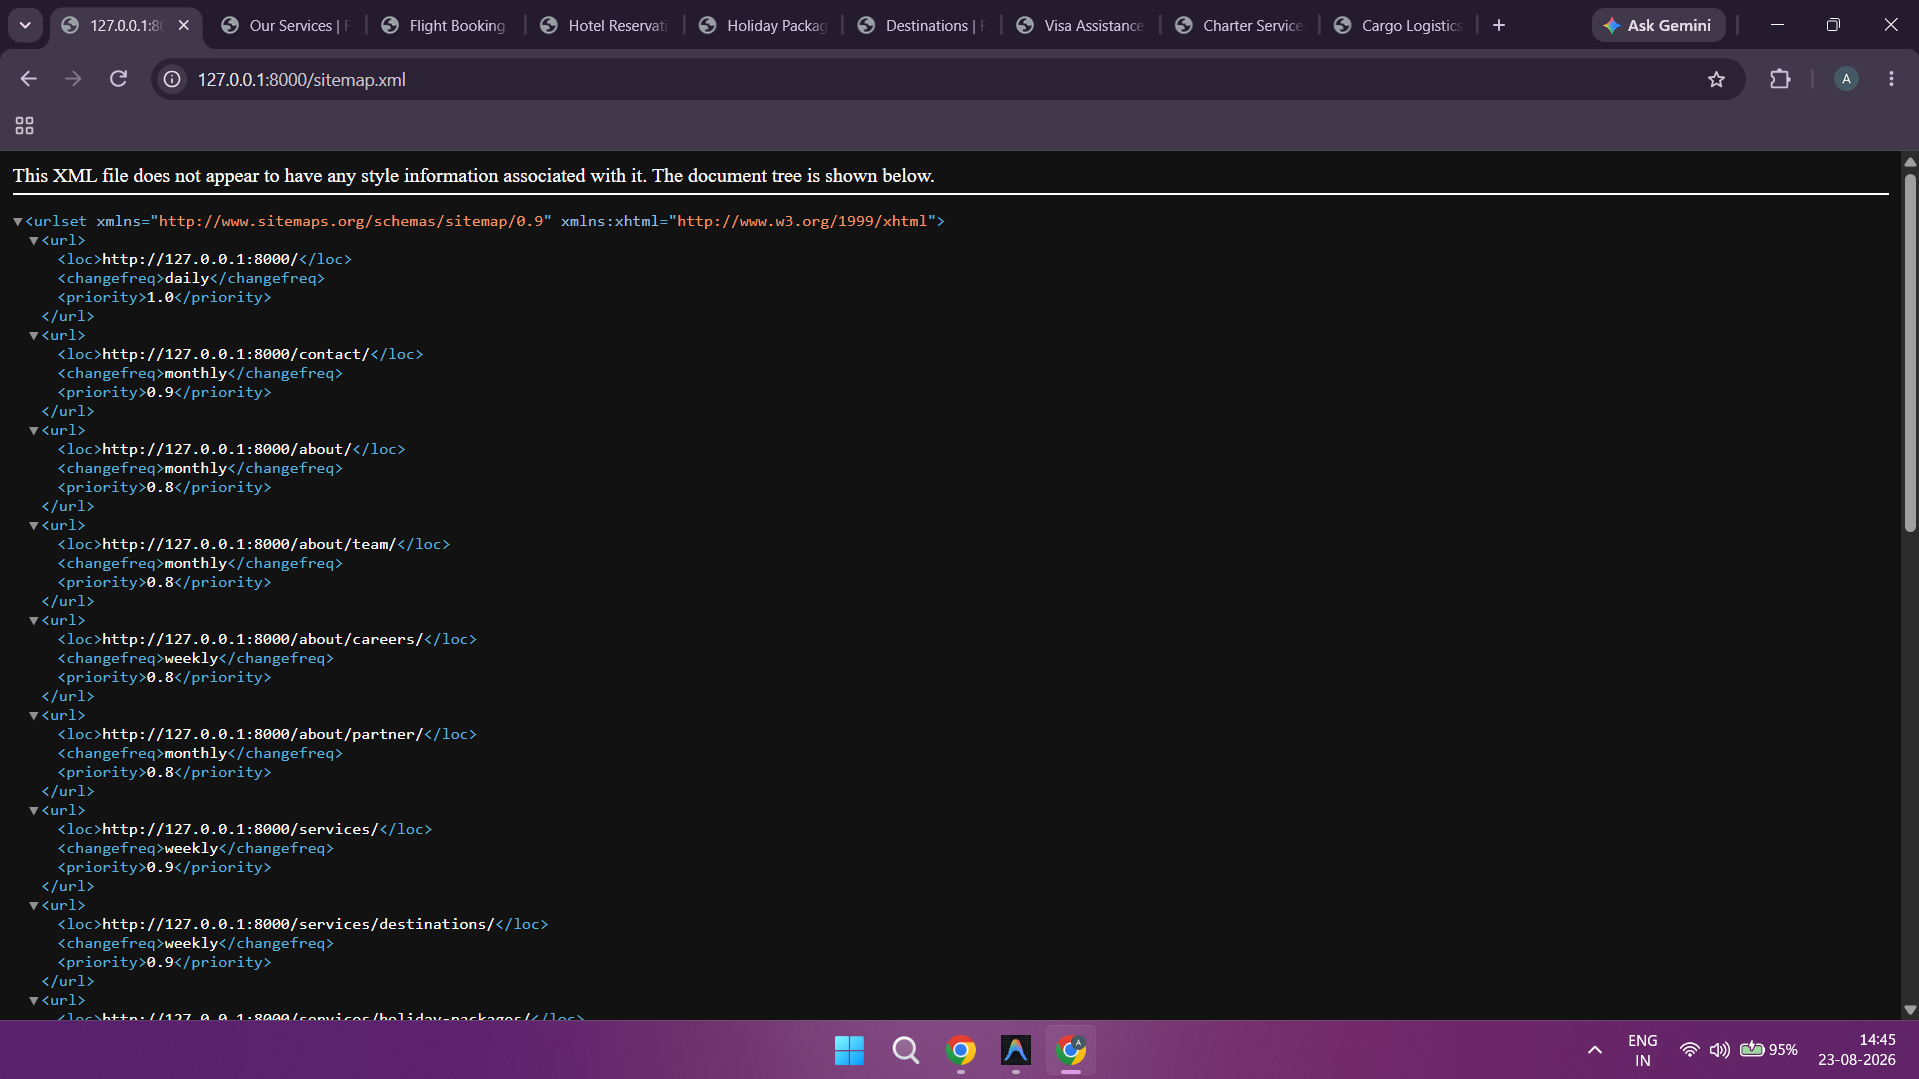Go back to the previous page

click(x=28, y=79)
